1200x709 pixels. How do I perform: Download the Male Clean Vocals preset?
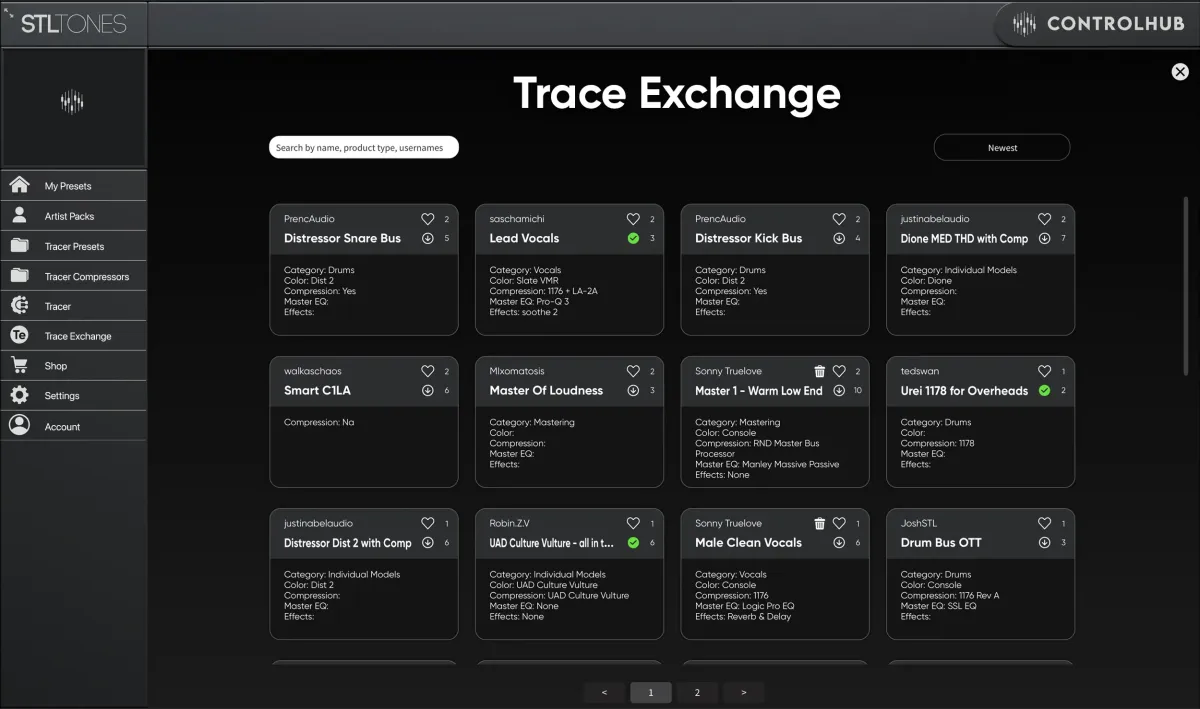839,542
